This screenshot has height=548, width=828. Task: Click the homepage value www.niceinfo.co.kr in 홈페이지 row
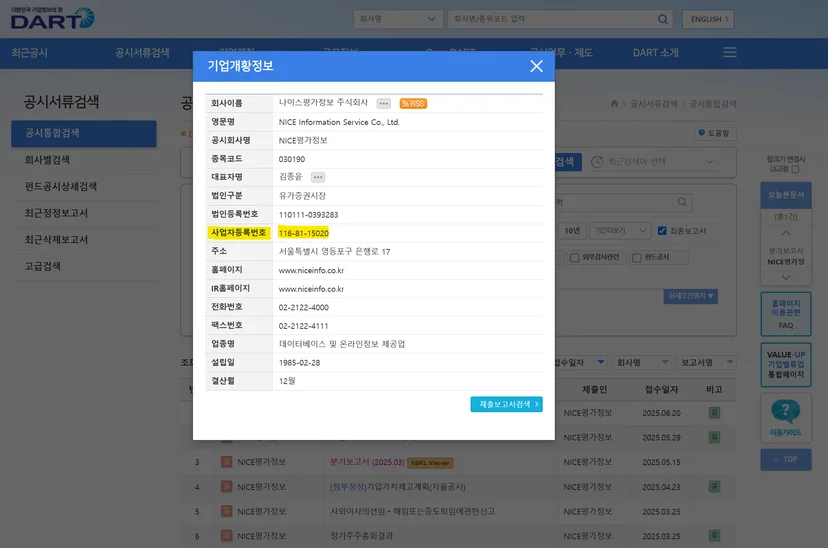[311, 270]
